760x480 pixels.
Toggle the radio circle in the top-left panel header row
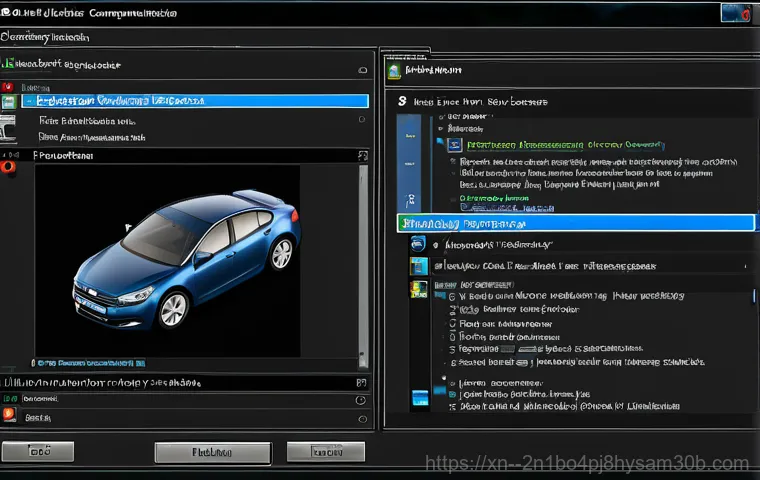(361, 70)
